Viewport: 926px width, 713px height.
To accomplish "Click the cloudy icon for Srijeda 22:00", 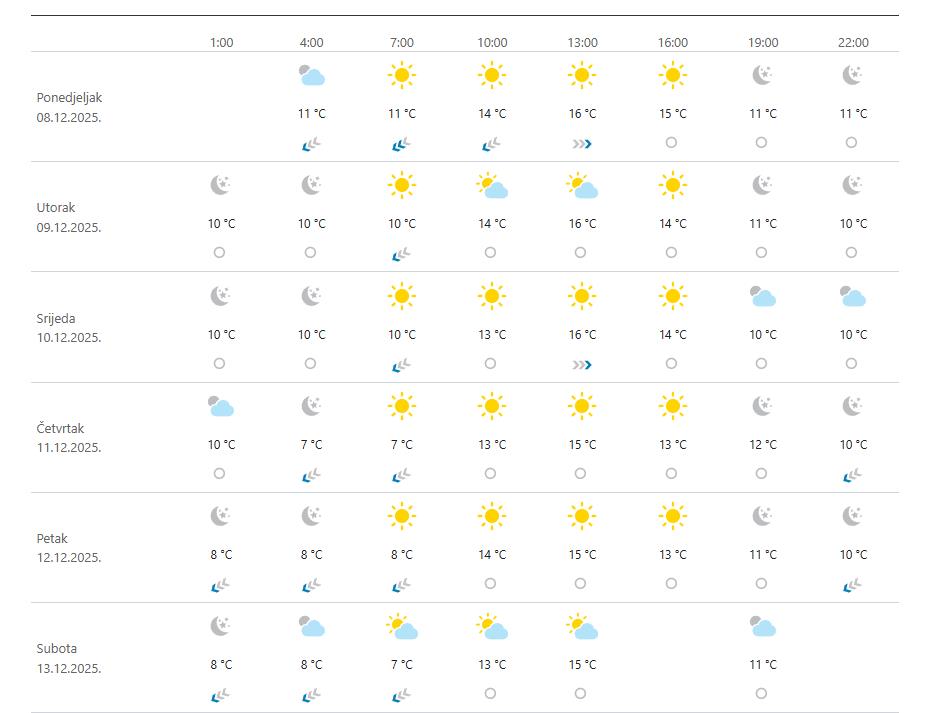I will click(853, 296).
